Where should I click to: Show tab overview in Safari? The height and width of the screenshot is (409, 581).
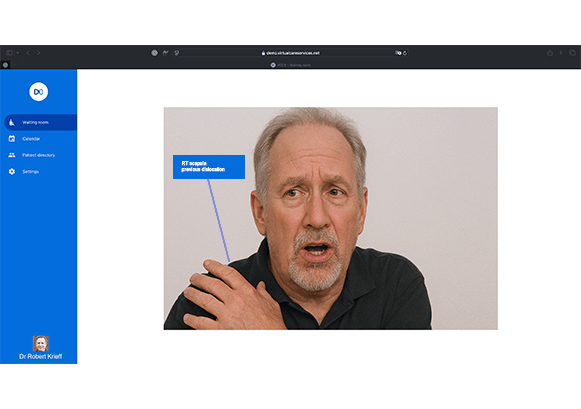[572, 53]
